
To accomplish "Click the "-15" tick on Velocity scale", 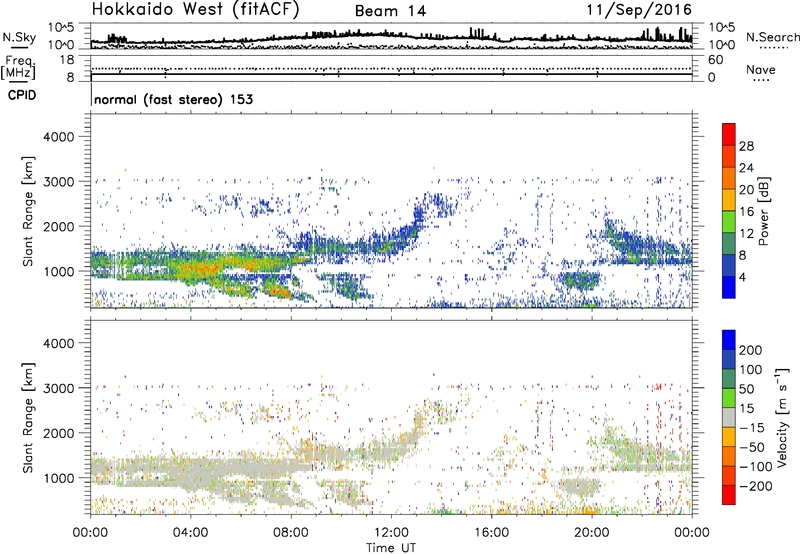I will pos(752,428).
